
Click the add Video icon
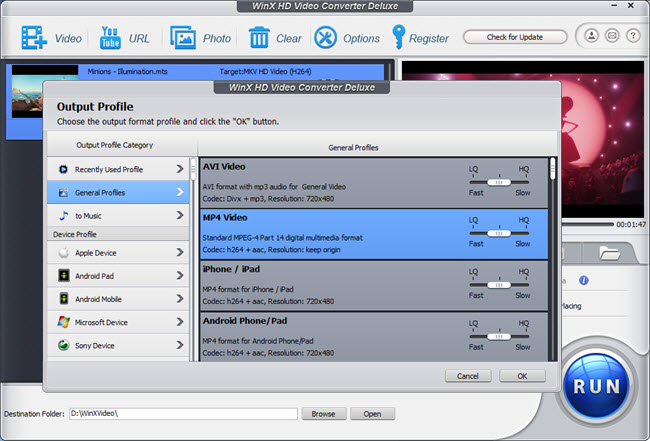34,38
